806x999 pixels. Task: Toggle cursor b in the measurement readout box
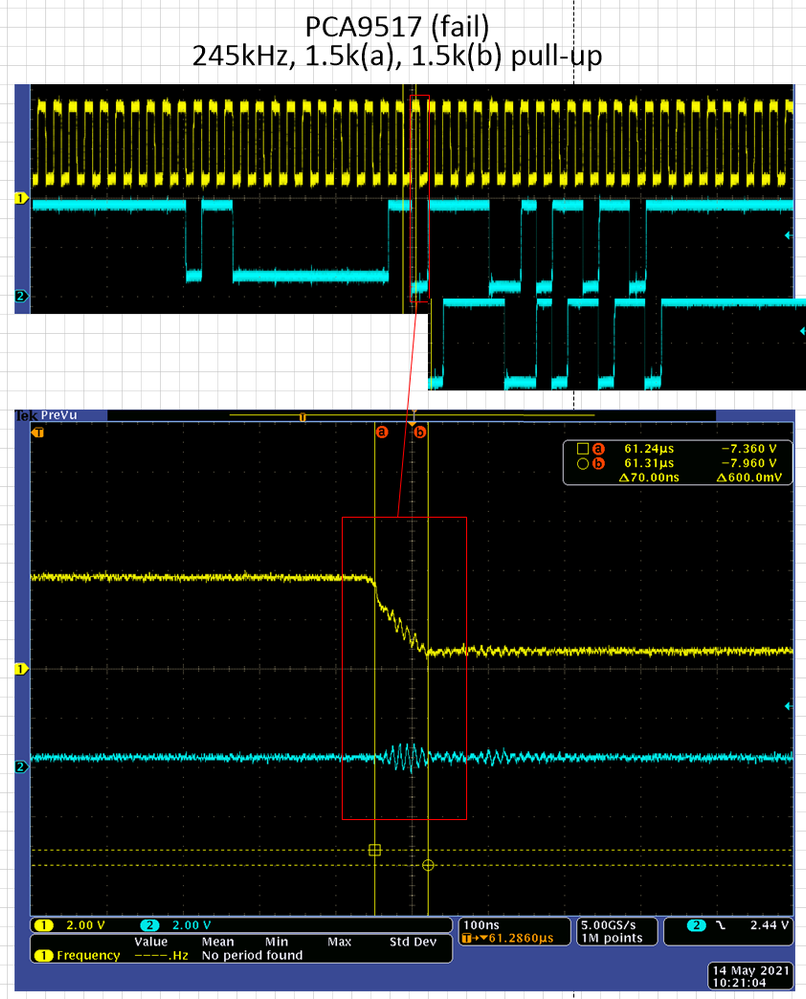pos(599,464)
